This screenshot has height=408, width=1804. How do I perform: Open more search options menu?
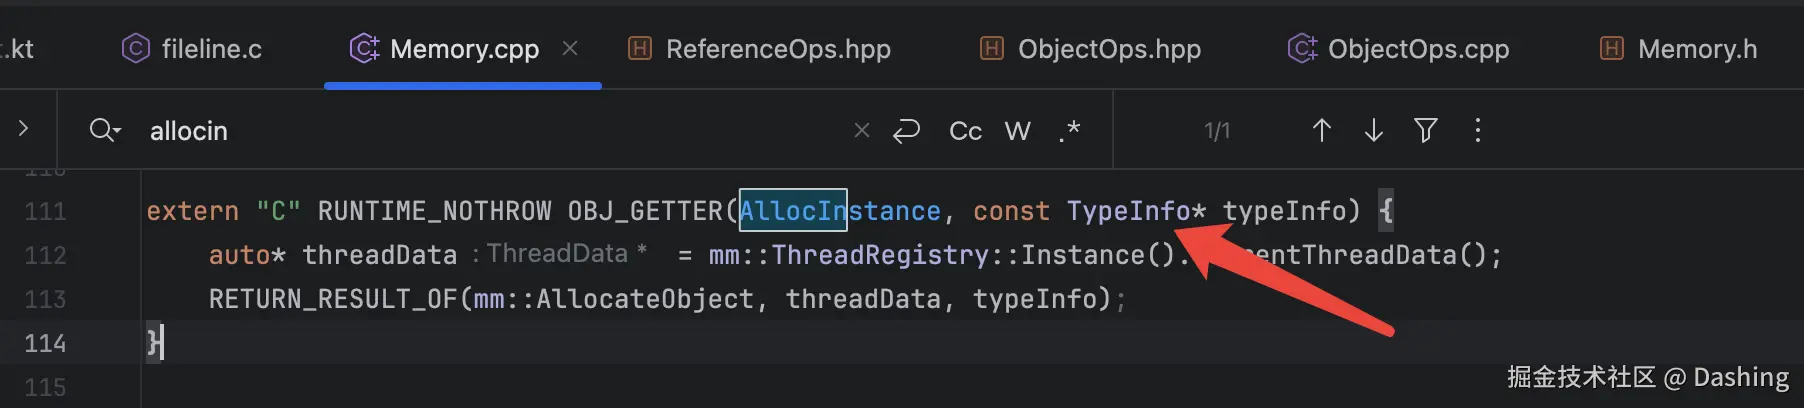1477,130
